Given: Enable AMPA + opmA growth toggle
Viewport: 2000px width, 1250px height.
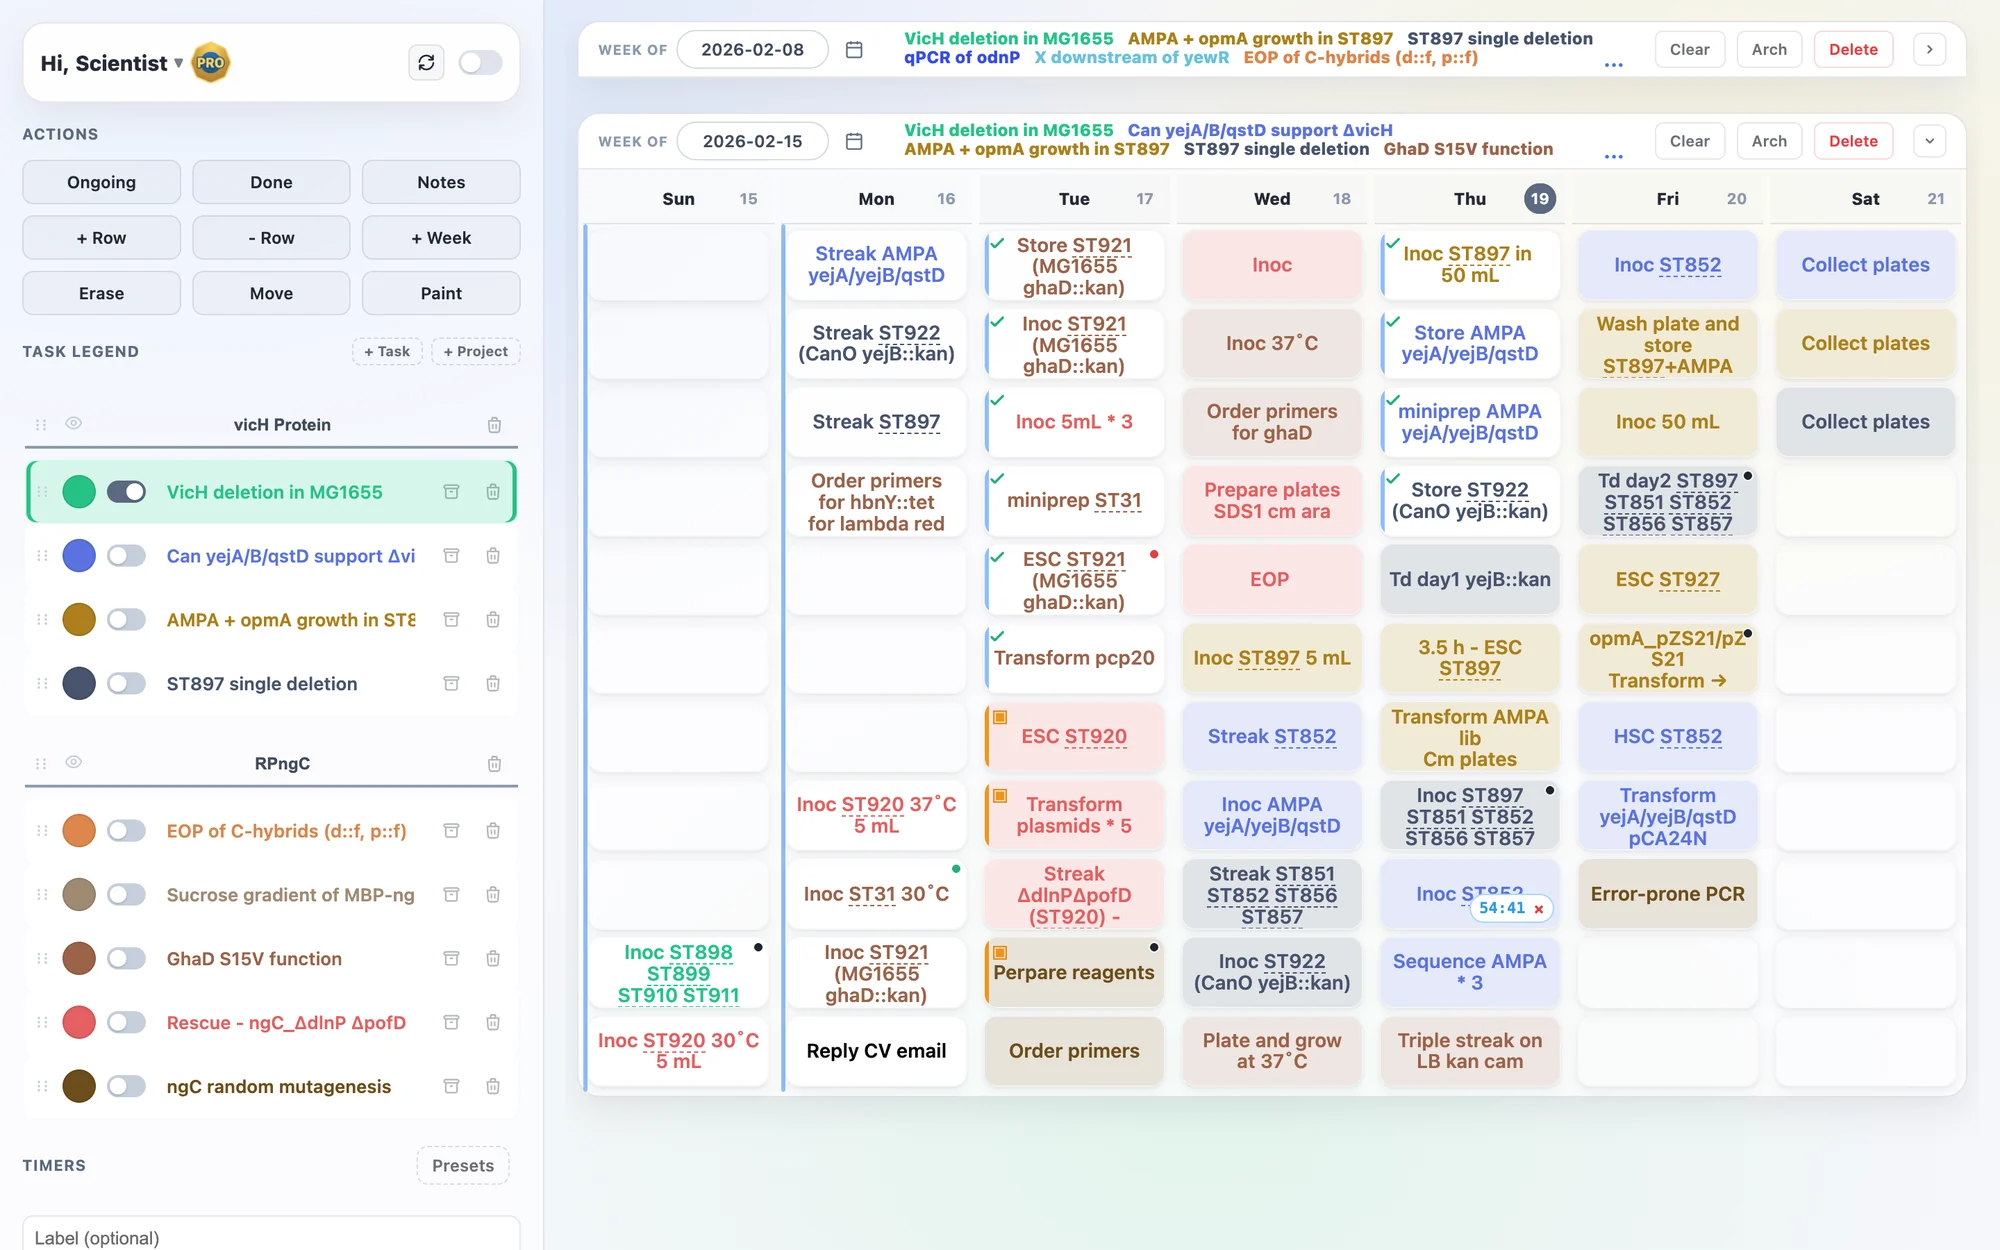Looking at the screenshot, I should pos(126,620).
